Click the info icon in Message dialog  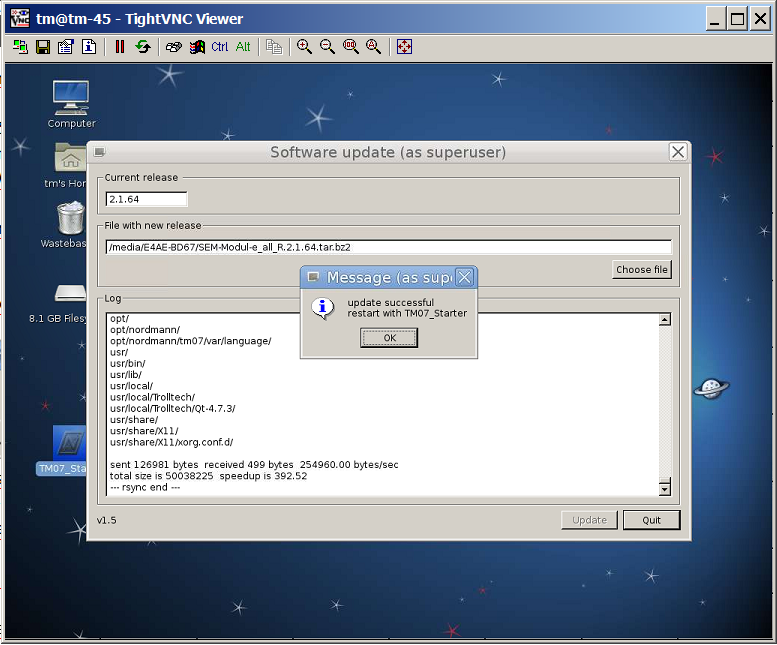(x=323, y=308)
